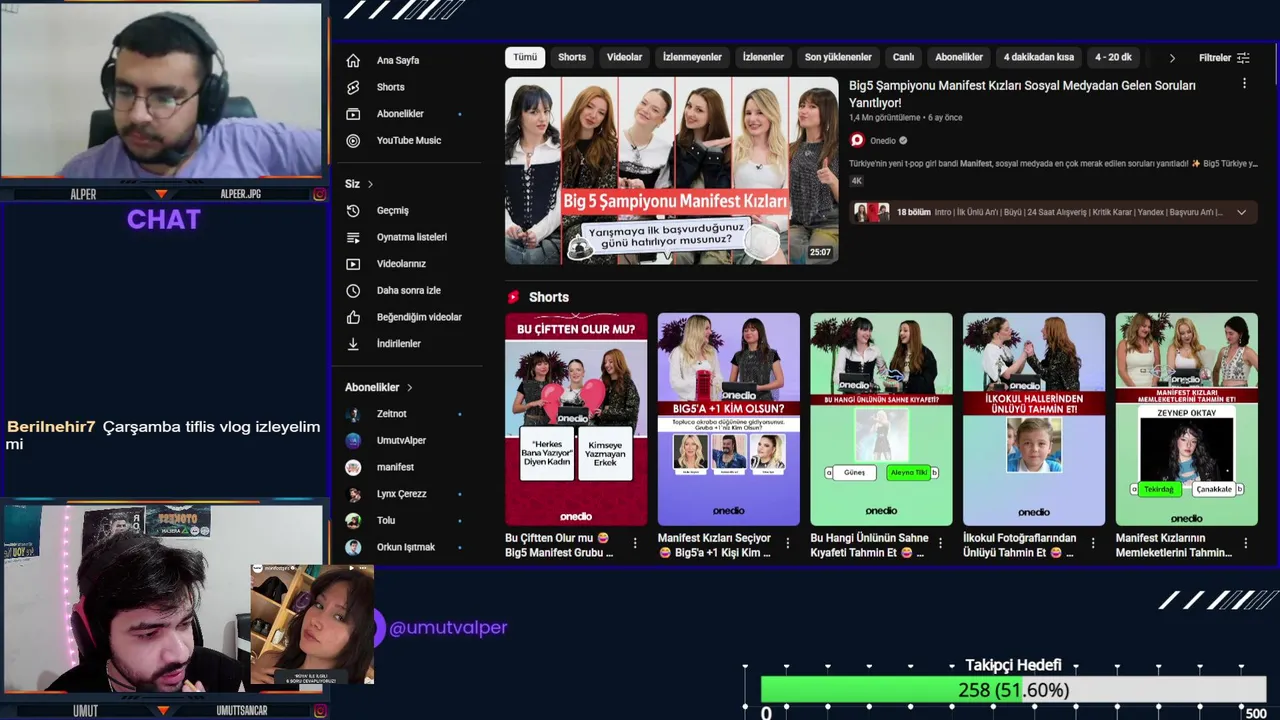Image resolution: width=1280 pixels, height=720 pixels.
Task: Click the Instagram icon next to UMUTTSANCAR
Action: click(319, 711)
